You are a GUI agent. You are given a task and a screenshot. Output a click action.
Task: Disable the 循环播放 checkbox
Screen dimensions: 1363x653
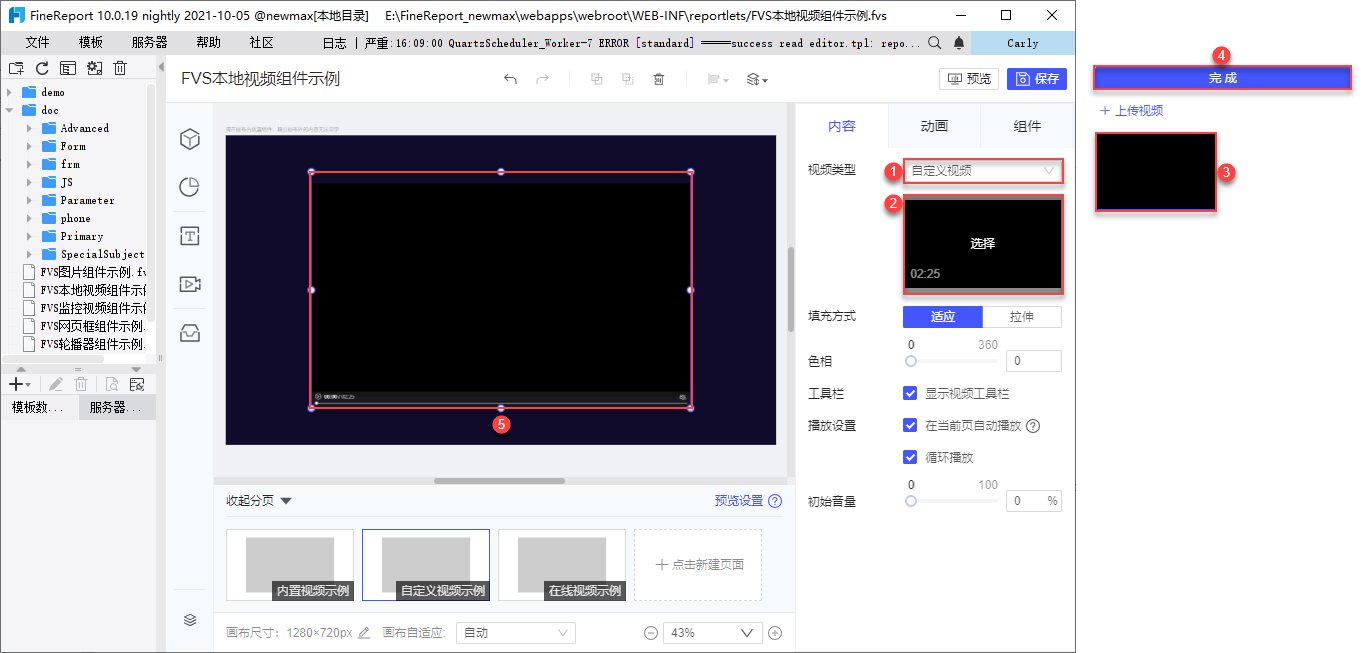click(910, 457)
